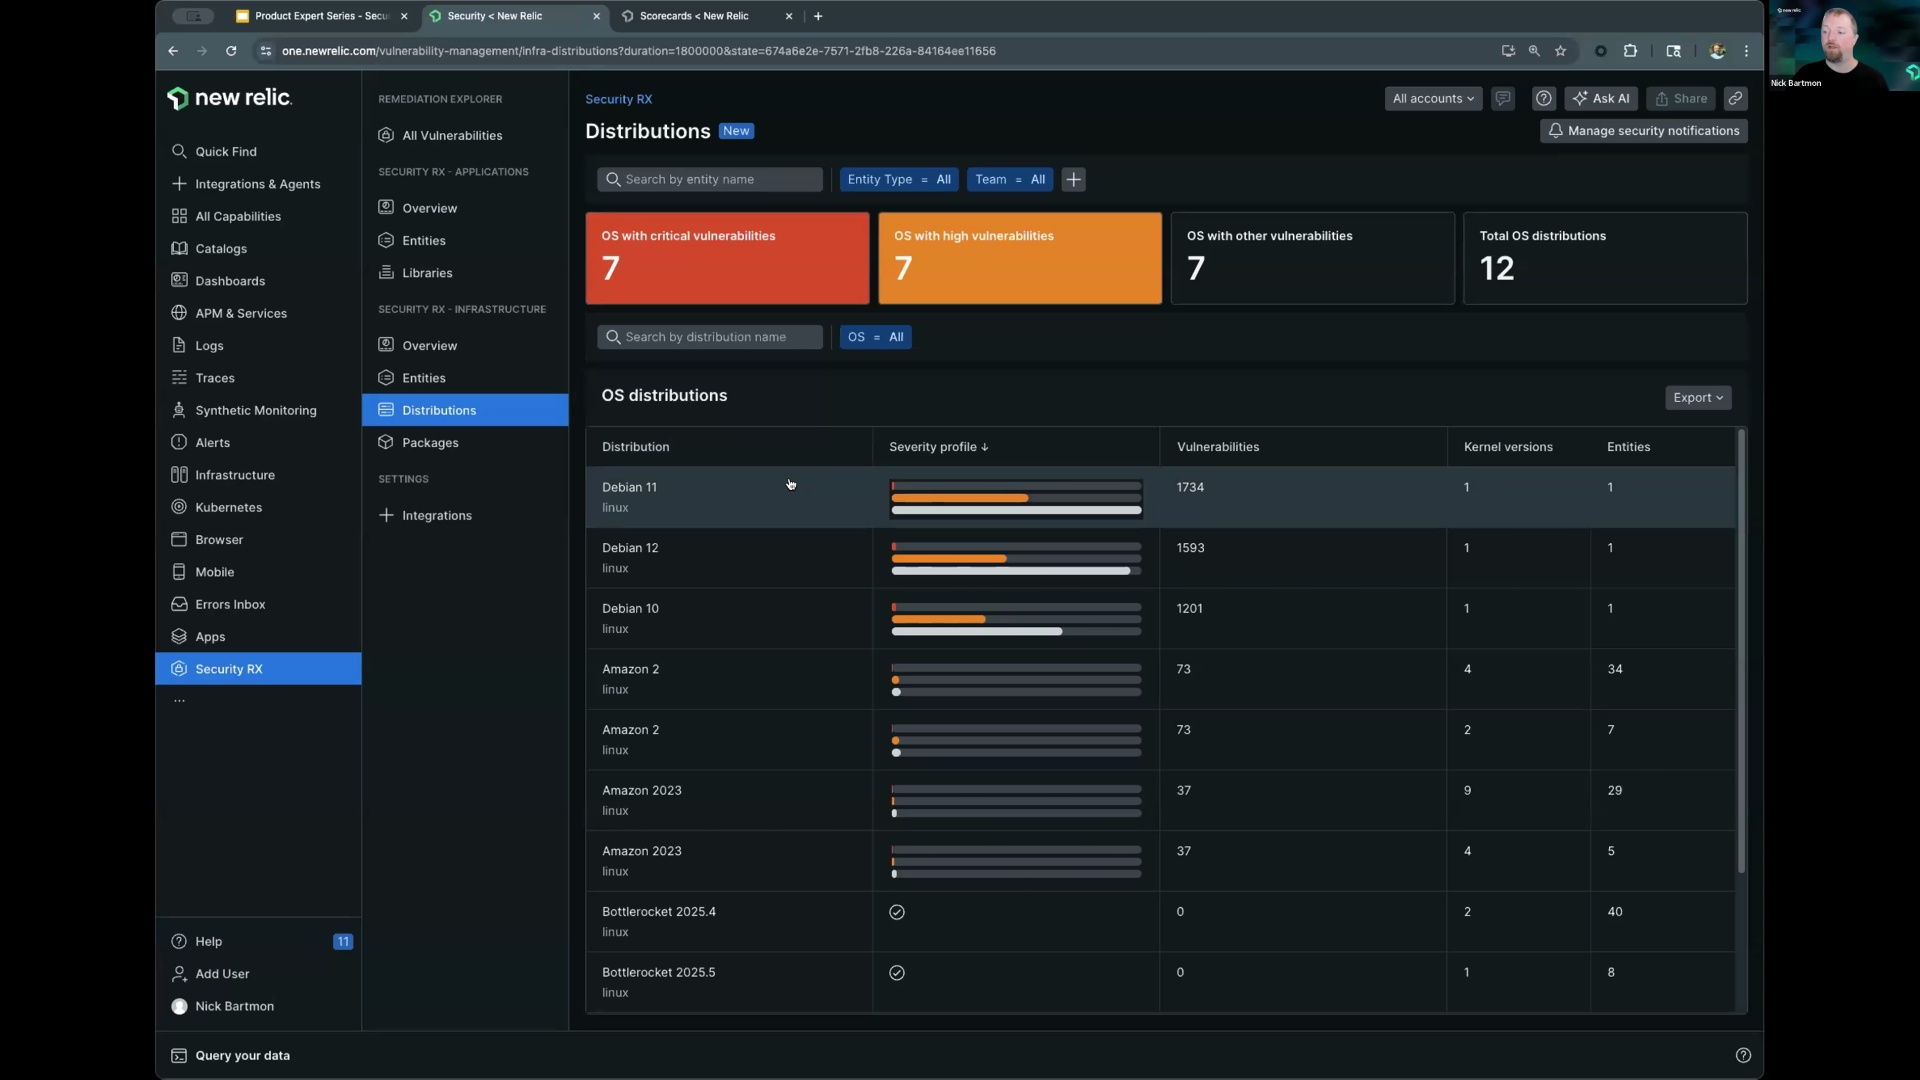
Task: Open Logs in the sidebar
Action: pos(208,346)
